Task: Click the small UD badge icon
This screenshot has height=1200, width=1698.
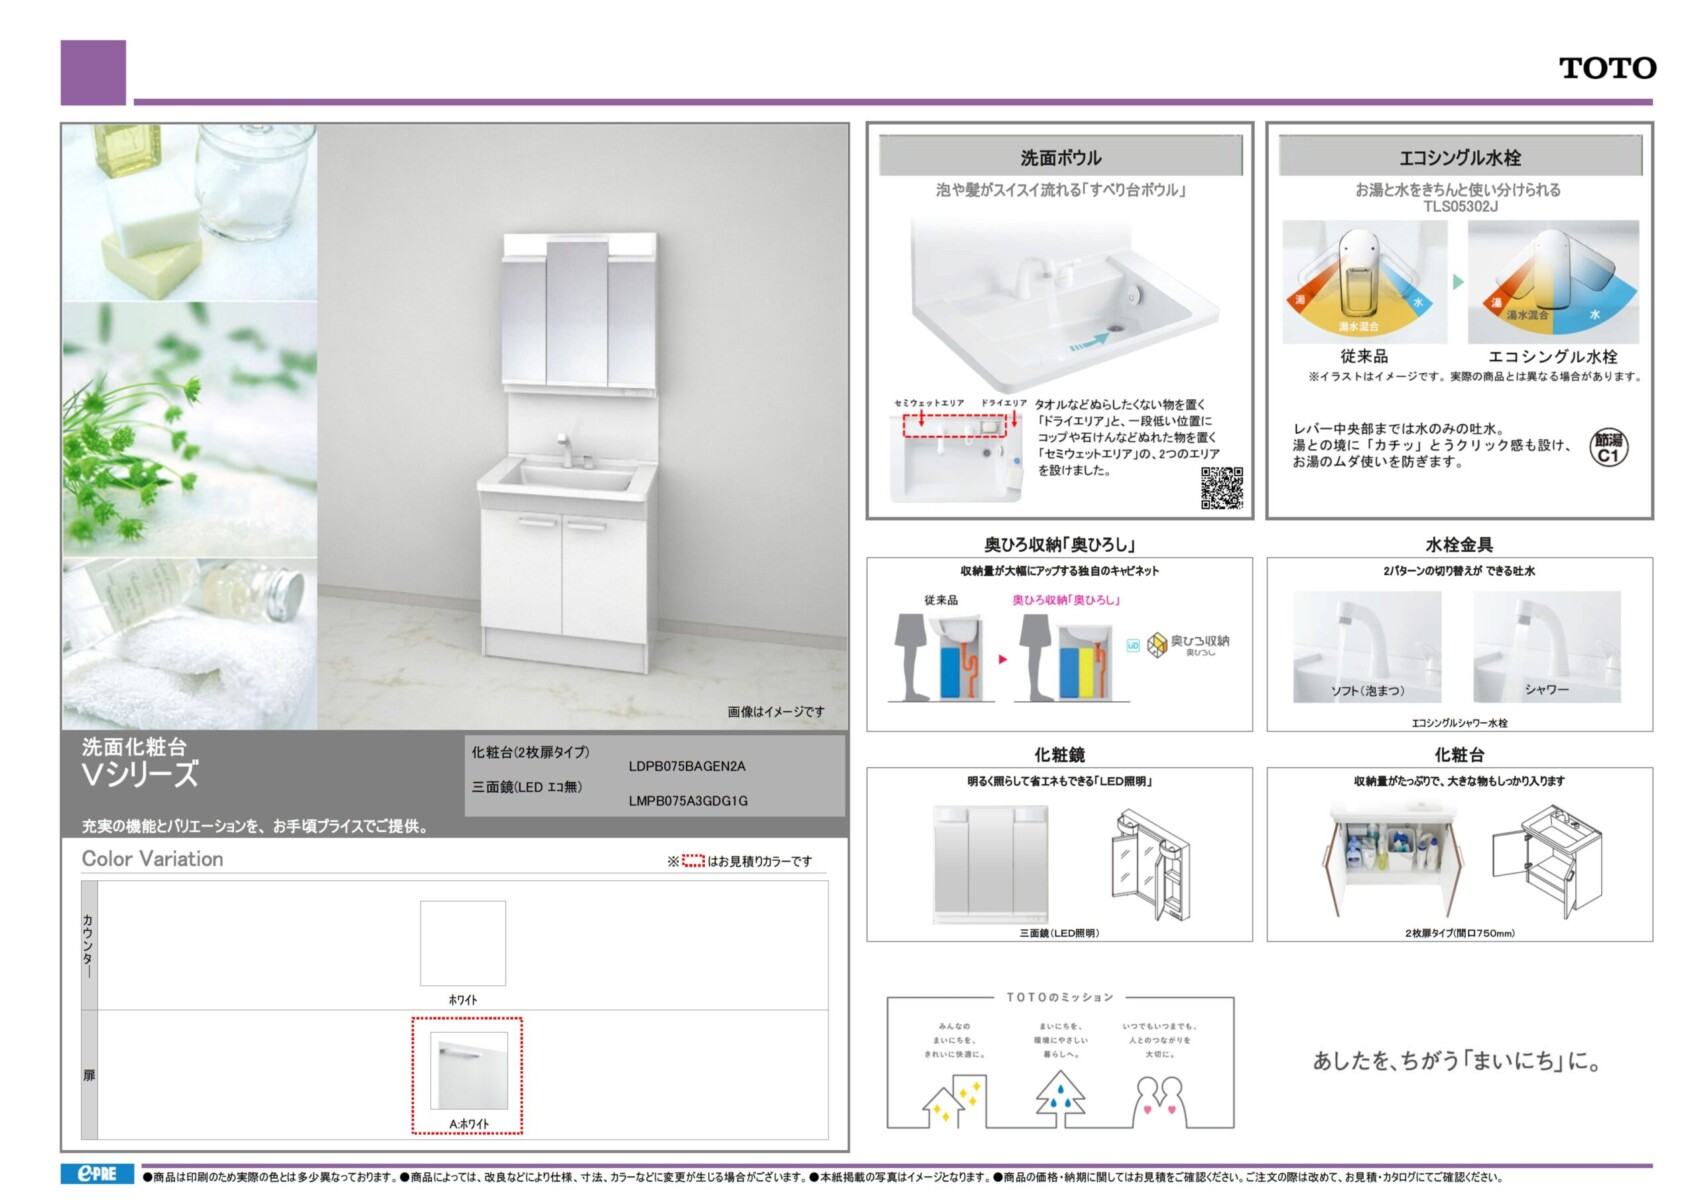Action: pos(1133,646)
